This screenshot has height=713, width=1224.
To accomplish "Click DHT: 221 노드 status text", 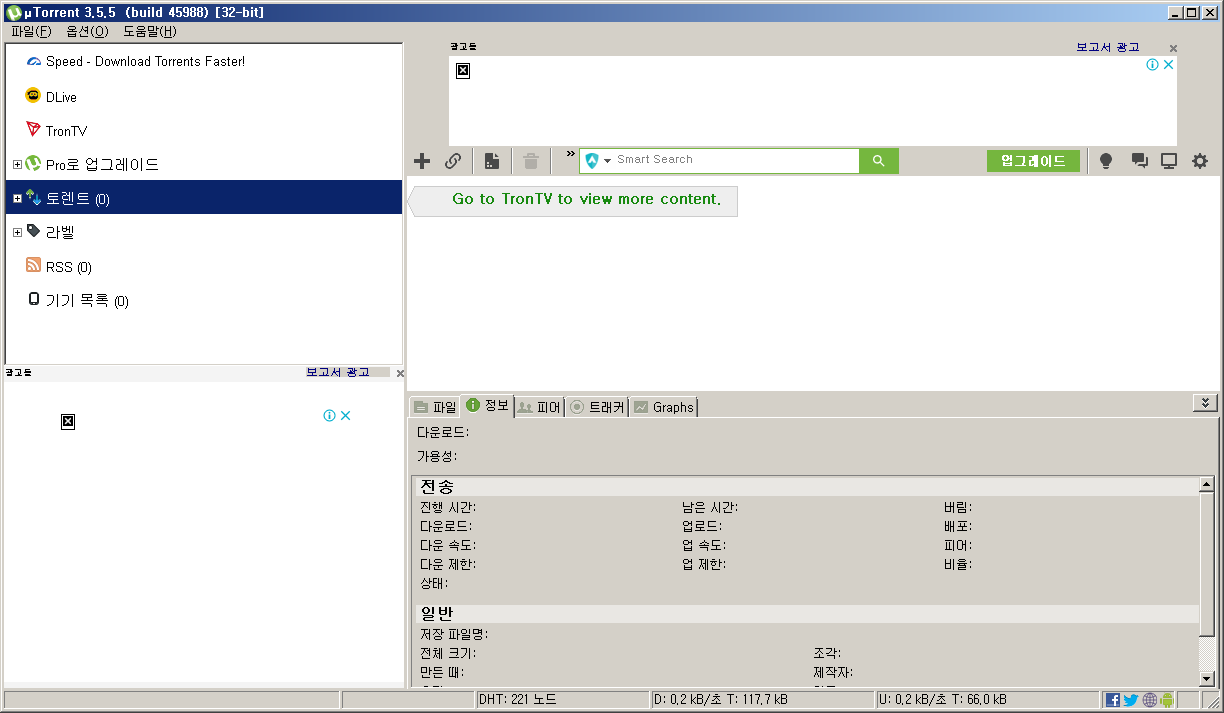I will [x=518, y=699].
